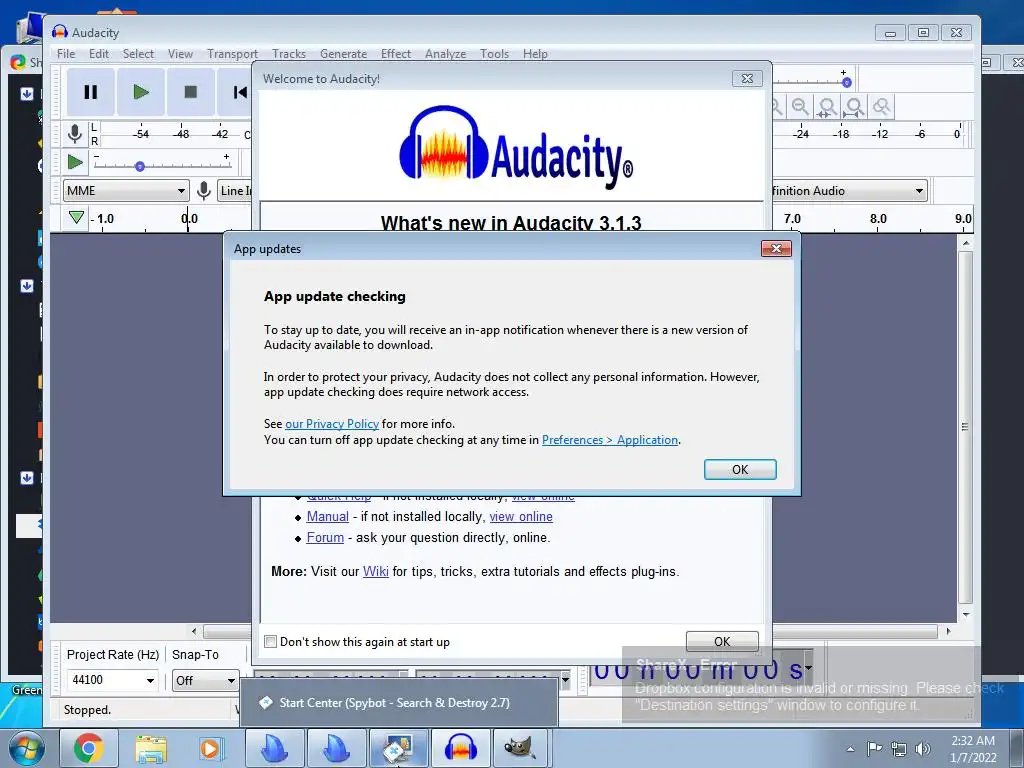
Task: Click the Fit Project to Width zoom icon
Action: point(854,106)
